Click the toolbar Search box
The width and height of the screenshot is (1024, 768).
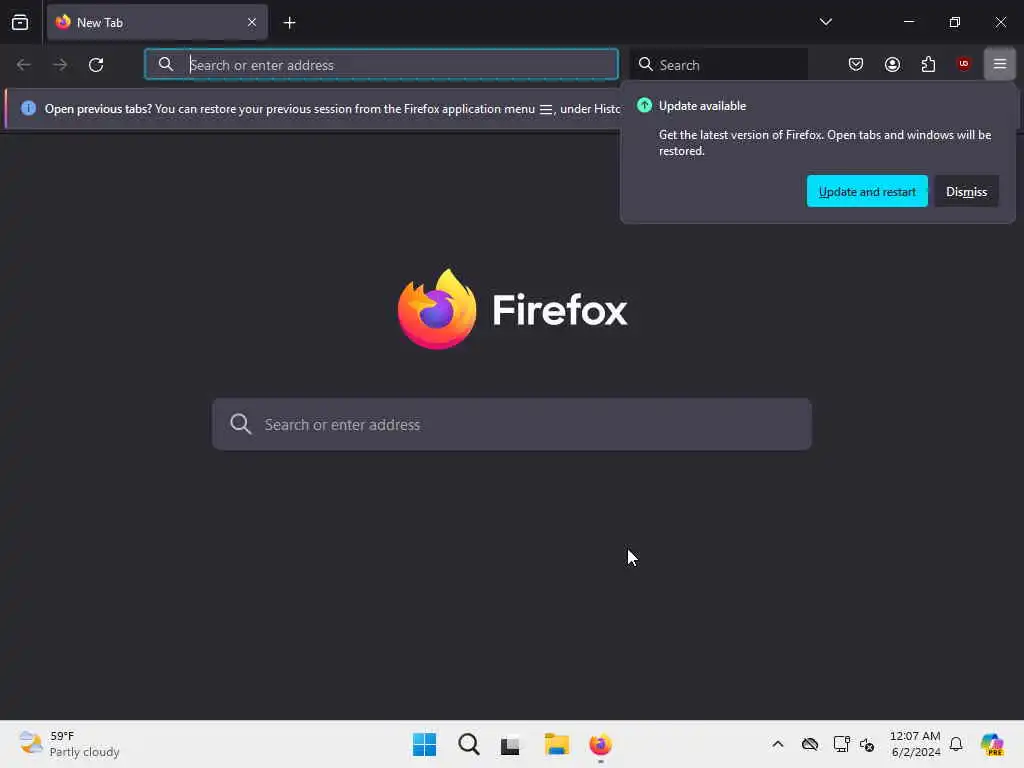coord(719,65)
